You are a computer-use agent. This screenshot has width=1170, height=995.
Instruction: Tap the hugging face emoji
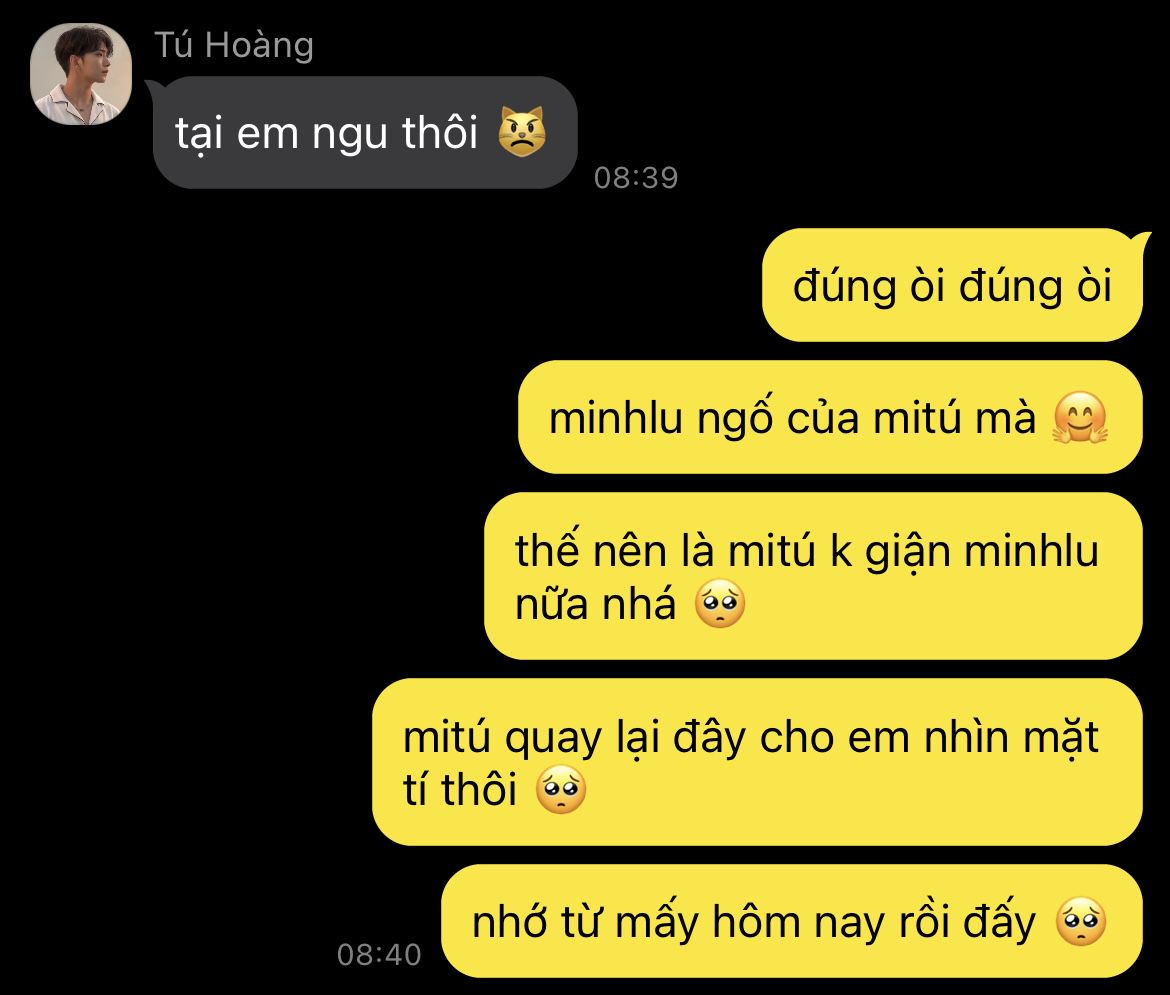[1080, 417]
